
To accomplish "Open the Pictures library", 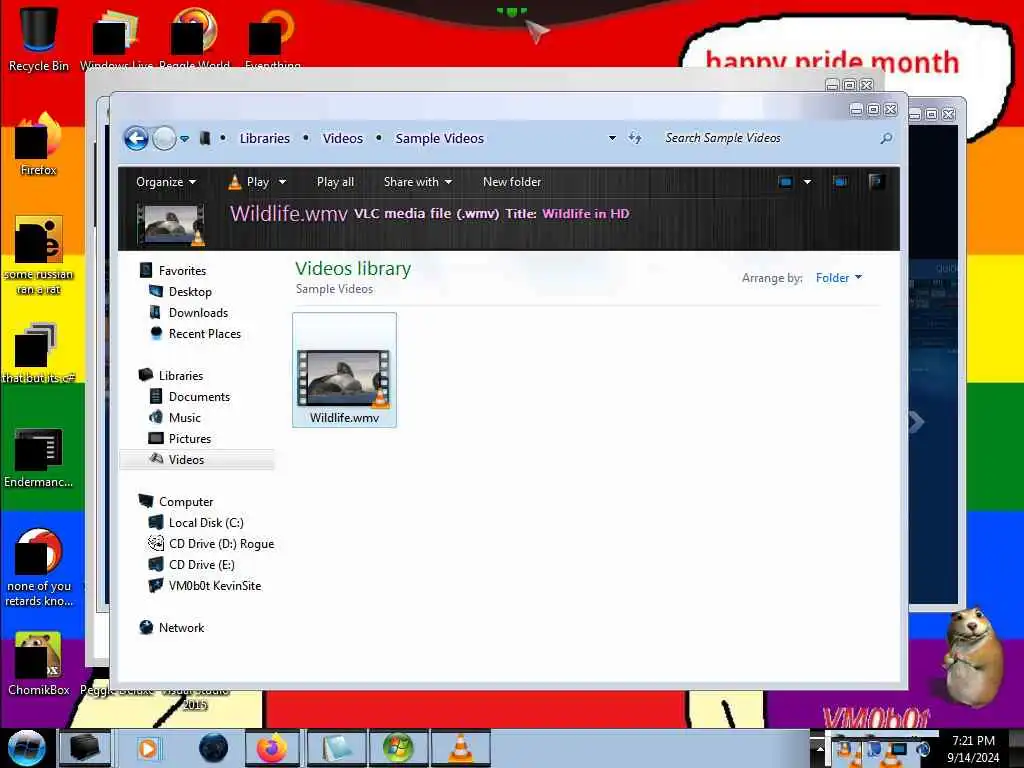I will coord(189,439).
